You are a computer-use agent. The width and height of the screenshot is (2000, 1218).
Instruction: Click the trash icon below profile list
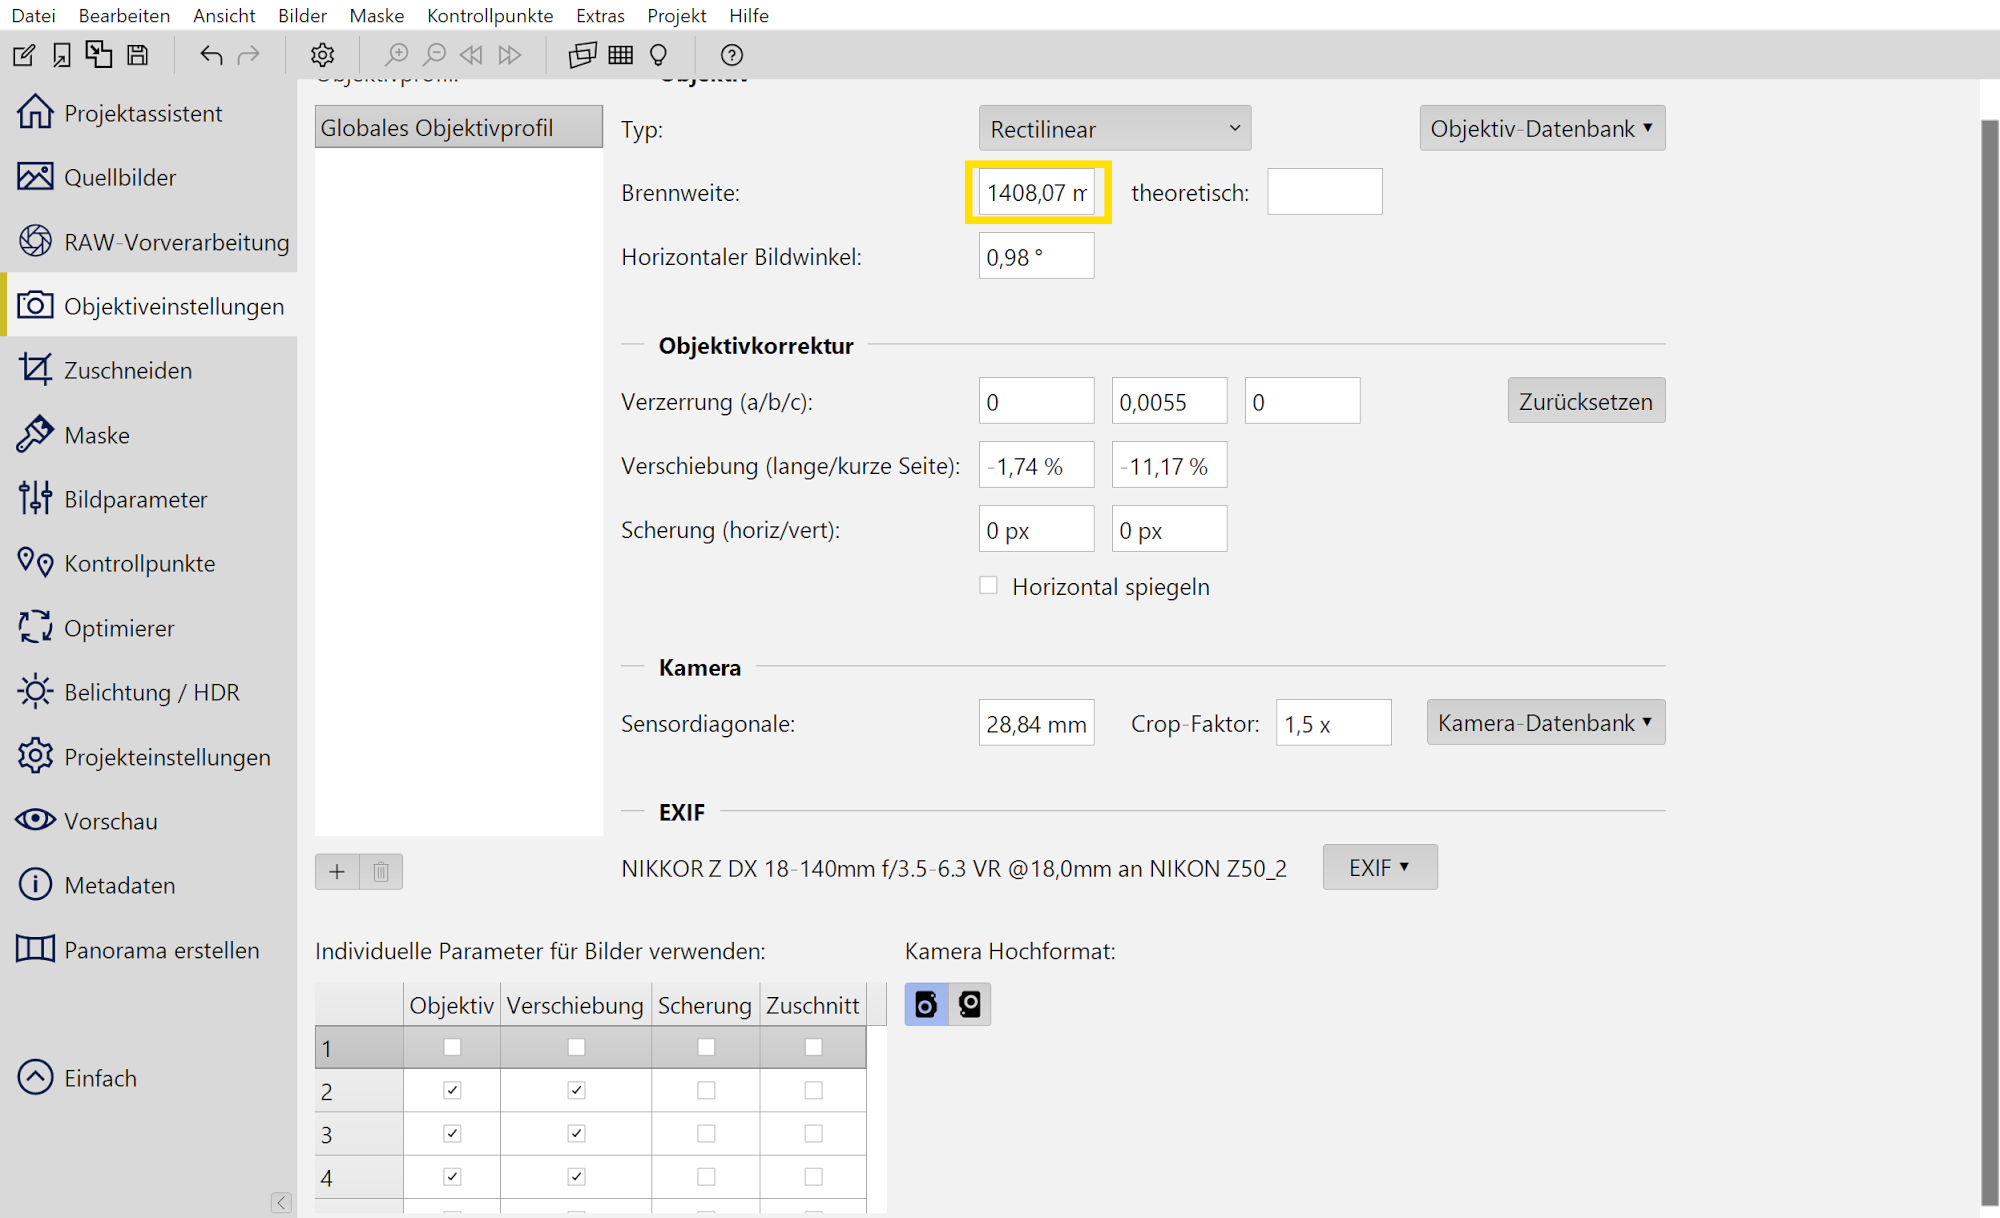(x=381, y=872)
